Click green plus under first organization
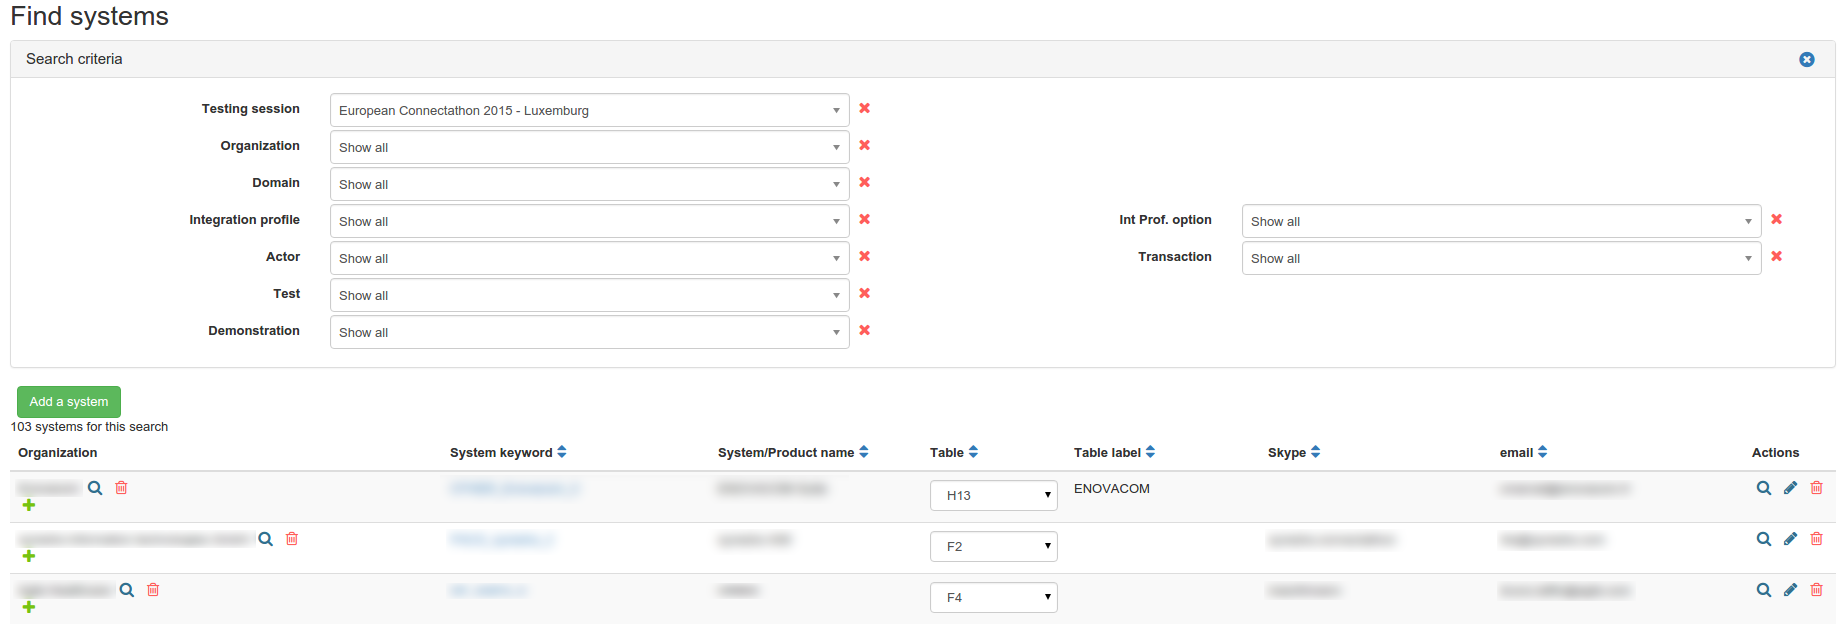1841x624 pixels. pyautogui.click(x=29, y=505)
